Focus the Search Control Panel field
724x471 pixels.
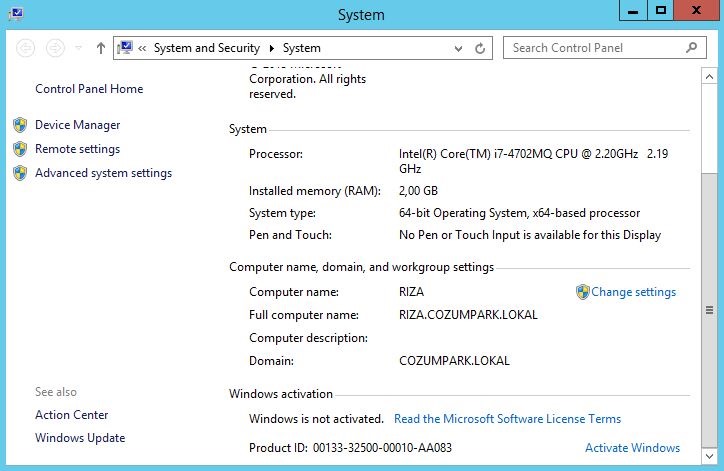(604, 48)
